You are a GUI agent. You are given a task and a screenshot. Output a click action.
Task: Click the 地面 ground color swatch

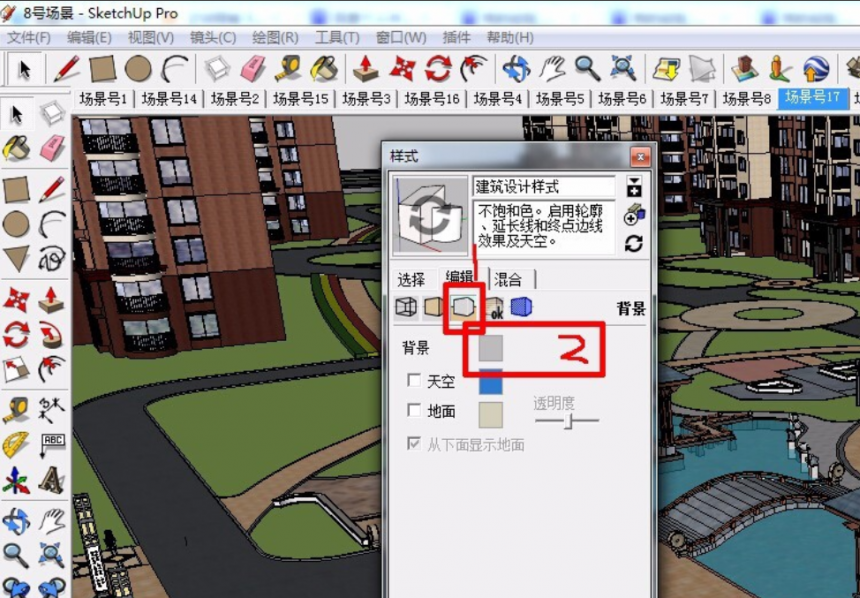click(490, 415)
